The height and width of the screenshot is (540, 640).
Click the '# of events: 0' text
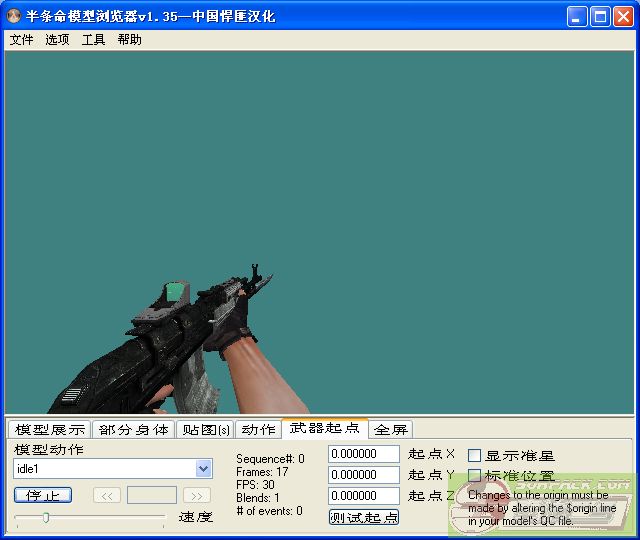[x=269, y=511]
